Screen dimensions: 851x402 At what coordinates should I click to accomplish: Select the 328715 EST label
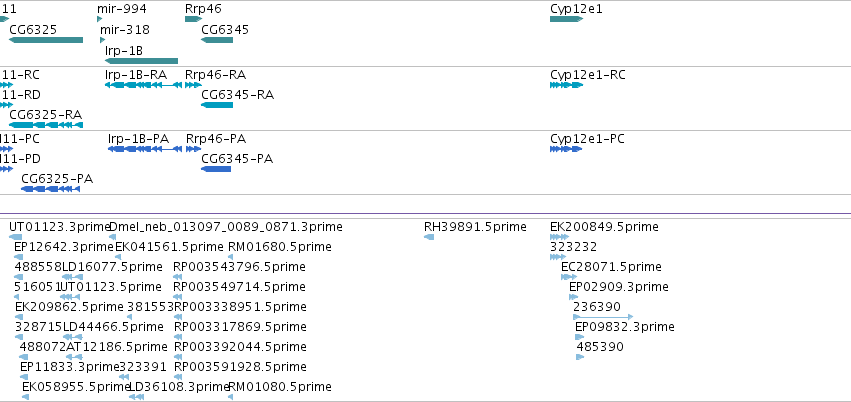[39, 327]
